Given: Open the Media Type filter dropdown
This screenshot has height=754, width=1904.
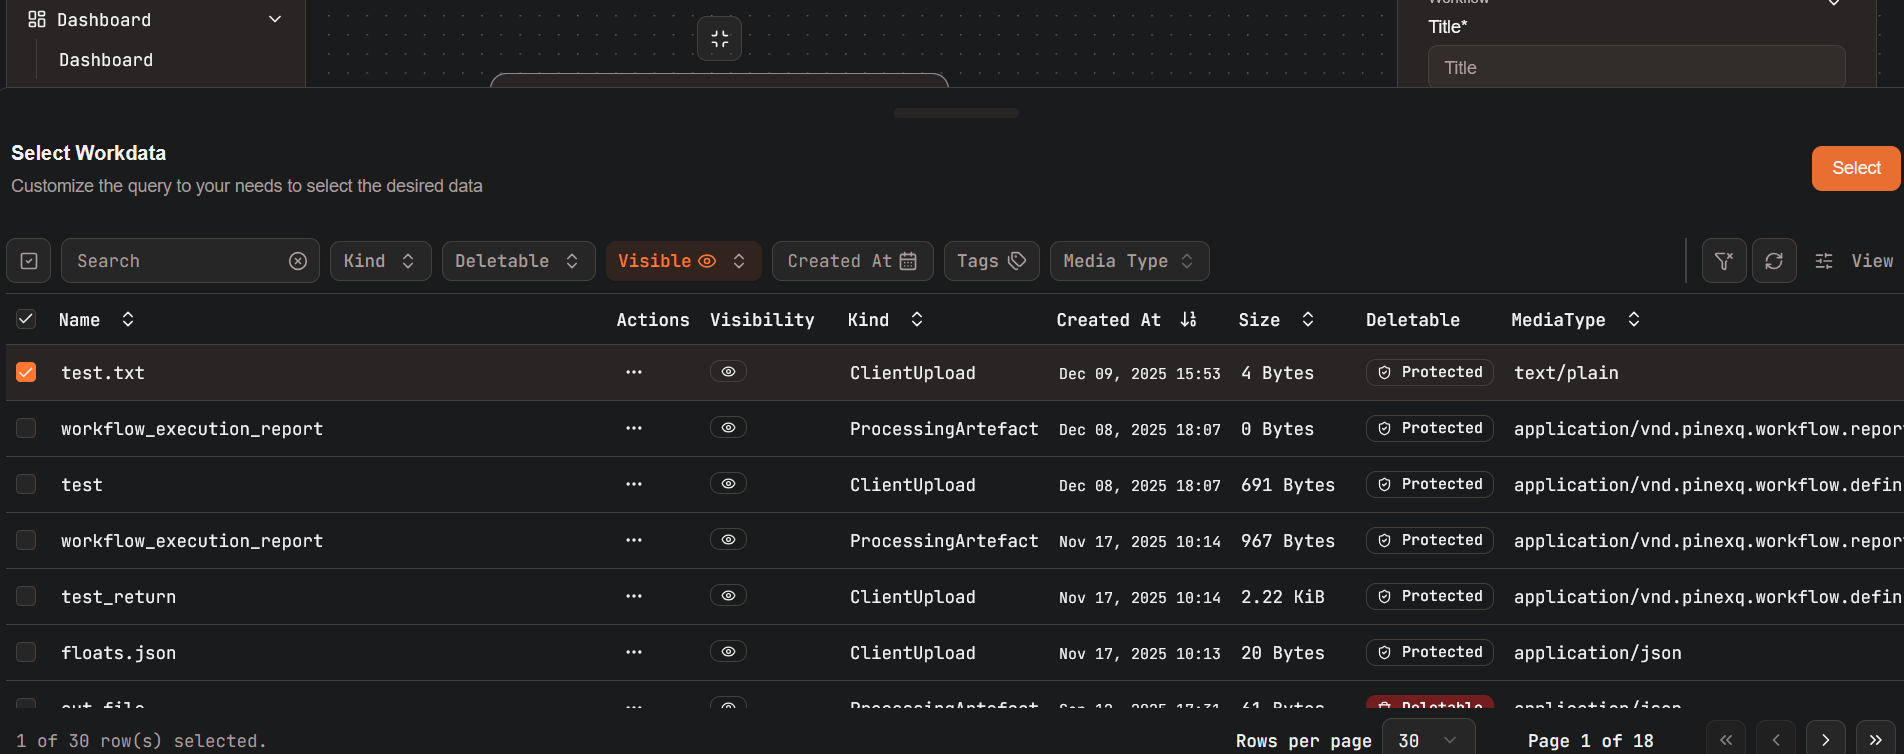Looking at the screenshot, I should [x=1129, y=261].
